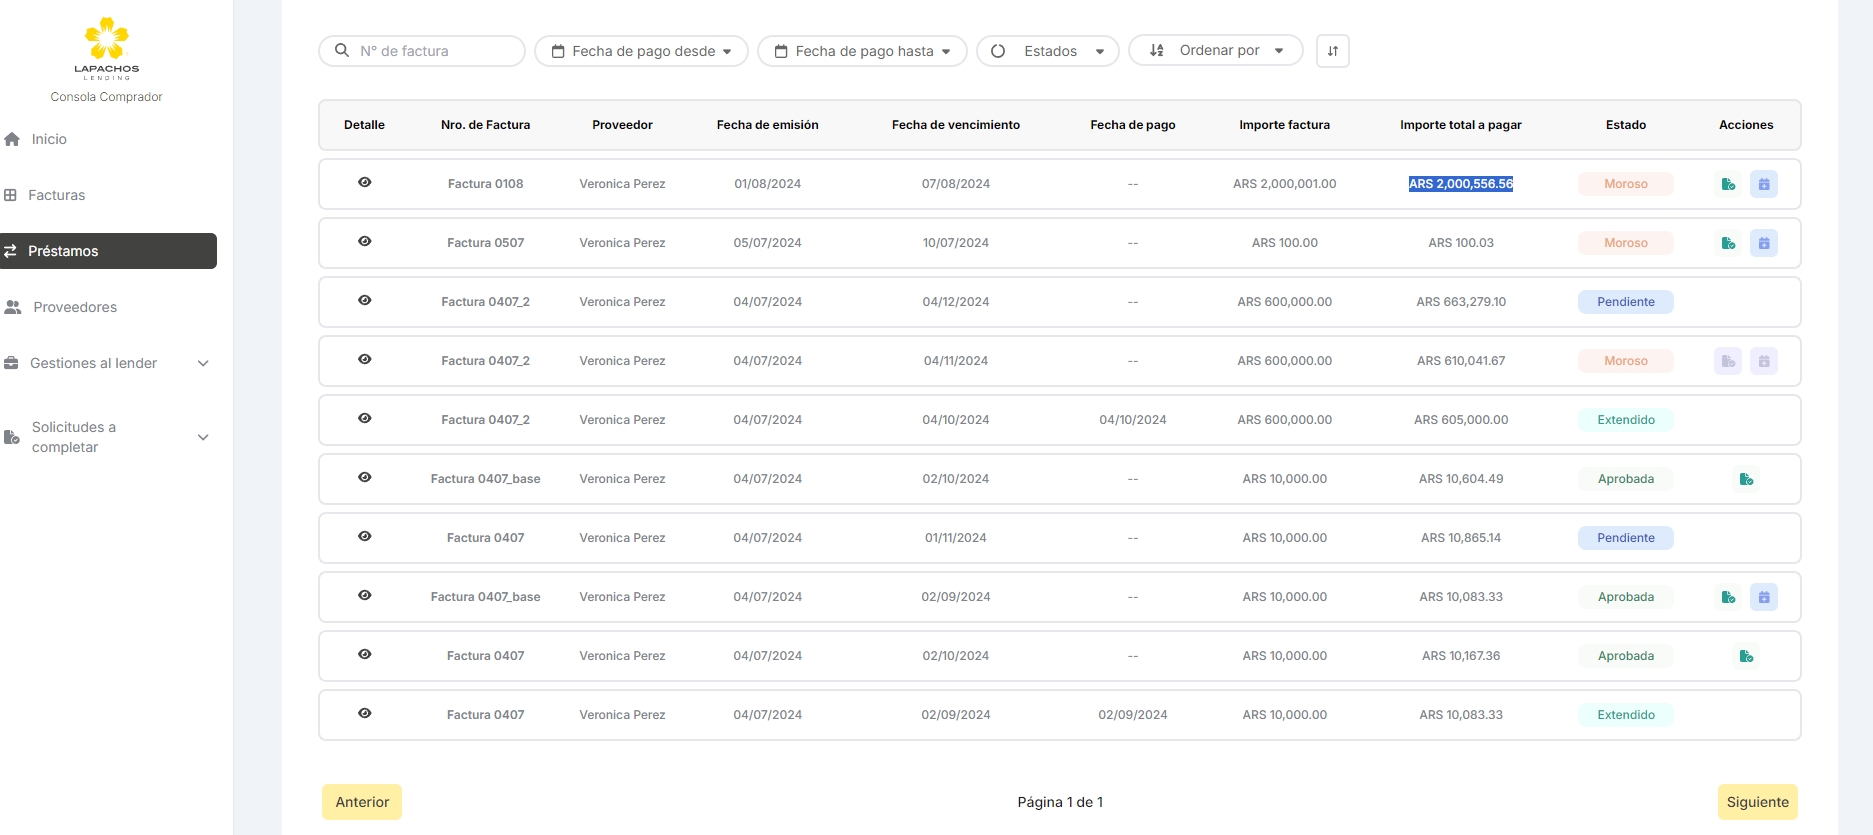The image size is (1873, 835).
Task: Click the document action icon for Factura 0108
Action: (1728, 184)
